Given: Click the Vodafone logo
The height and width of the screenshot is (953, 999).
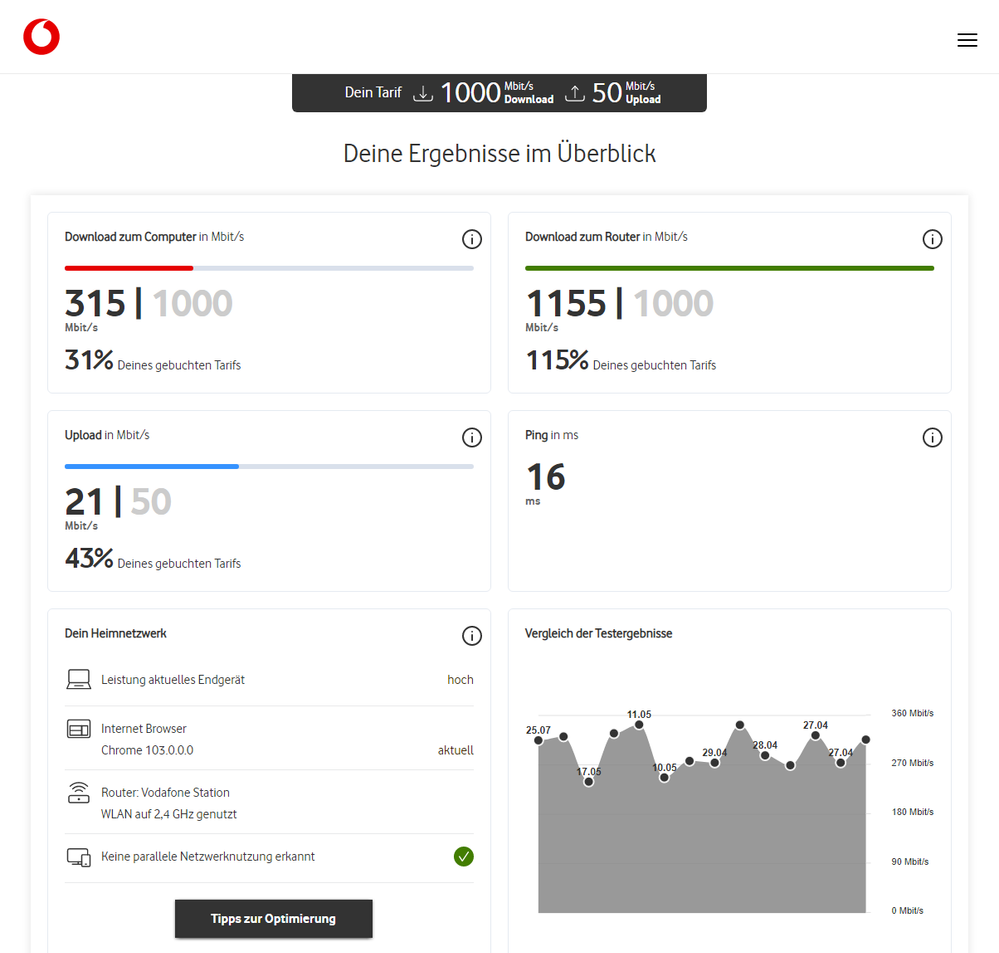Looking at the screenshot, I should (41, 37).
